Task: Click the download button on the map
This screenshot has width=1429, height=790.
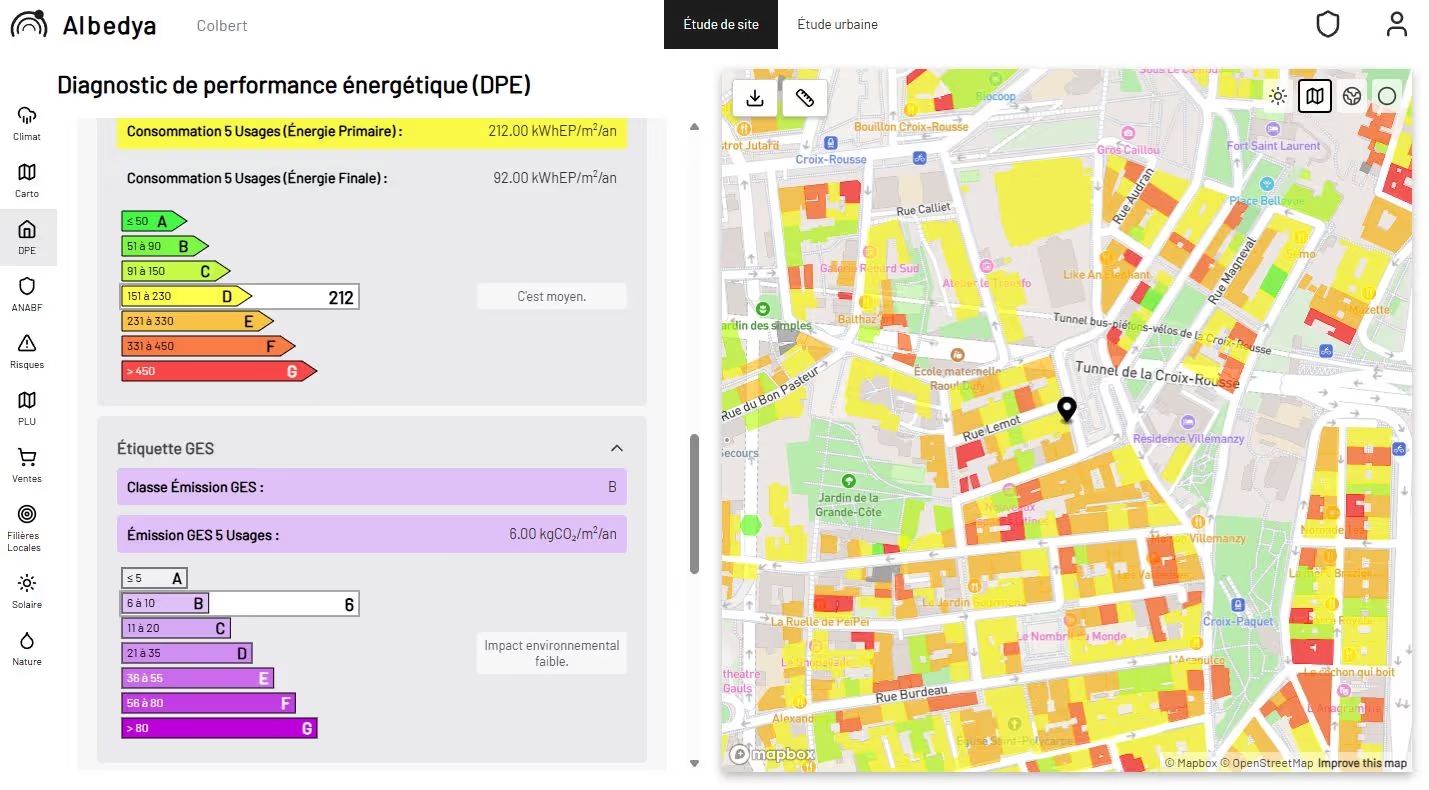Action: 756,98
